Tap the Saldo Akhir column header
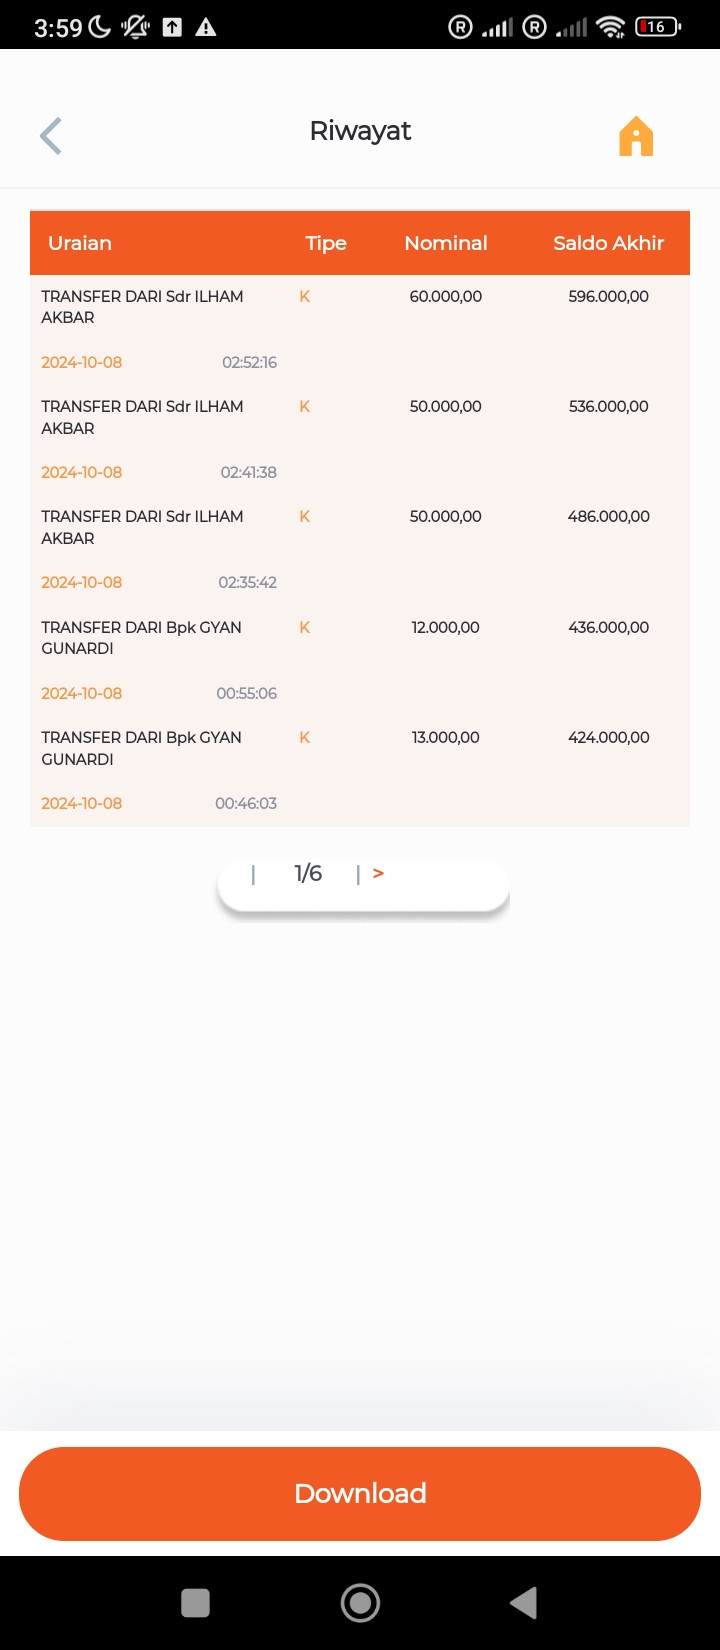720x1650 pixels. [x=608, y=243]
